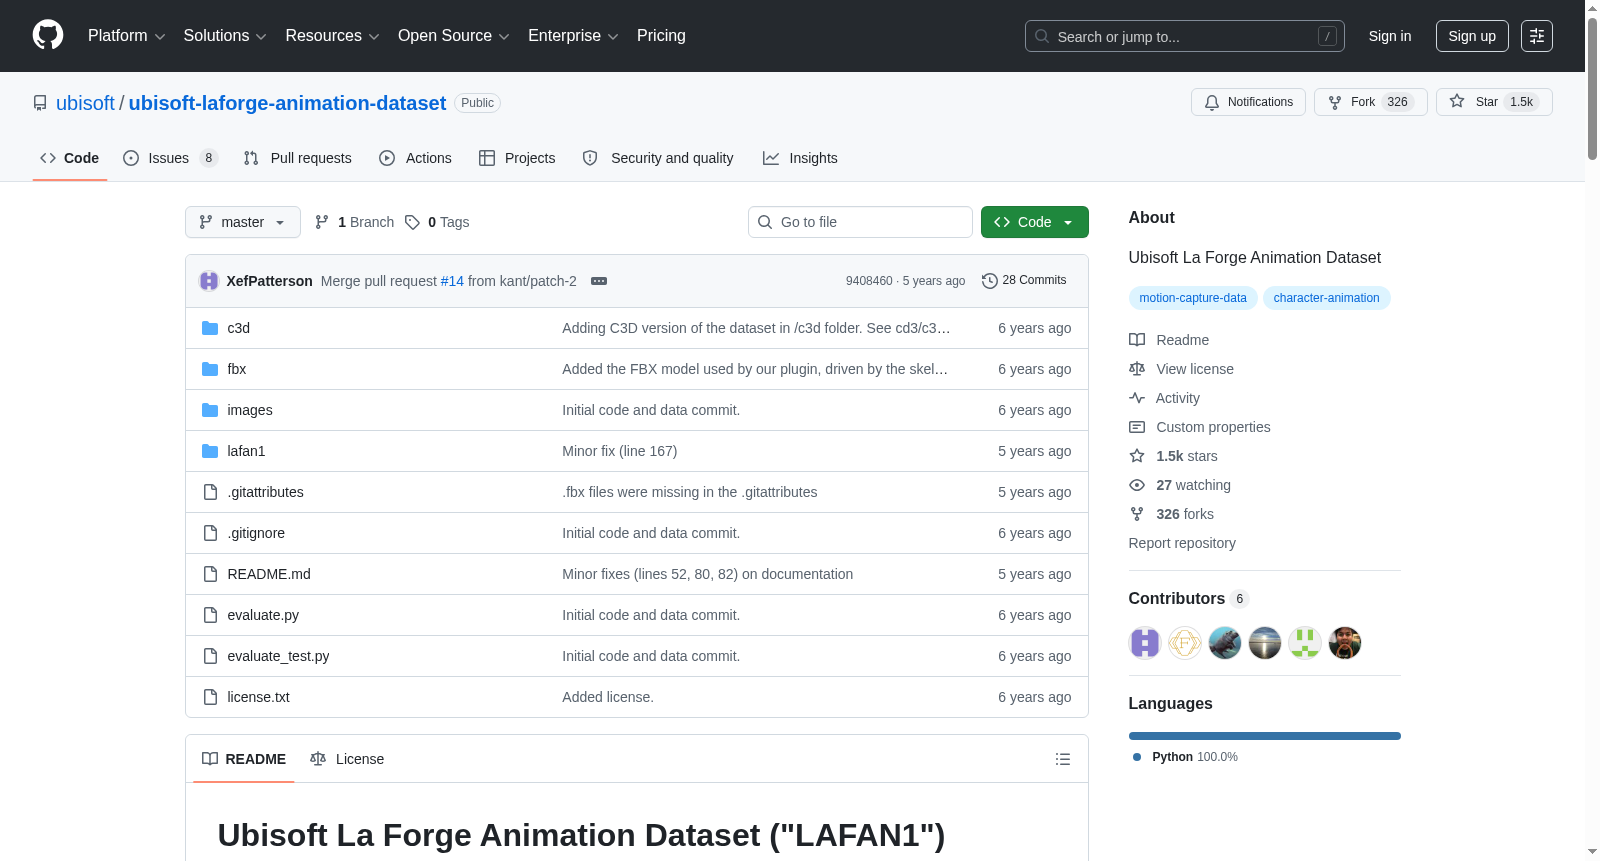Switch to the Actions tab

[415, 158]
